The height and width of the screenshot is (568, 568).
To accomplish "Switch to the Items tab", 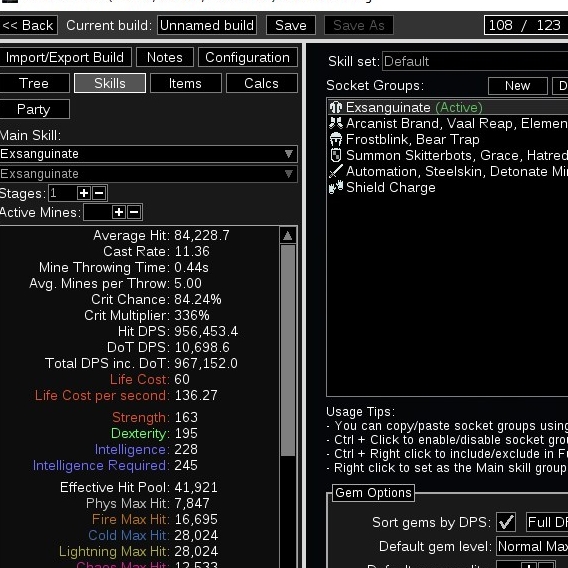I will pyautogui.click(x=185, y=83).
